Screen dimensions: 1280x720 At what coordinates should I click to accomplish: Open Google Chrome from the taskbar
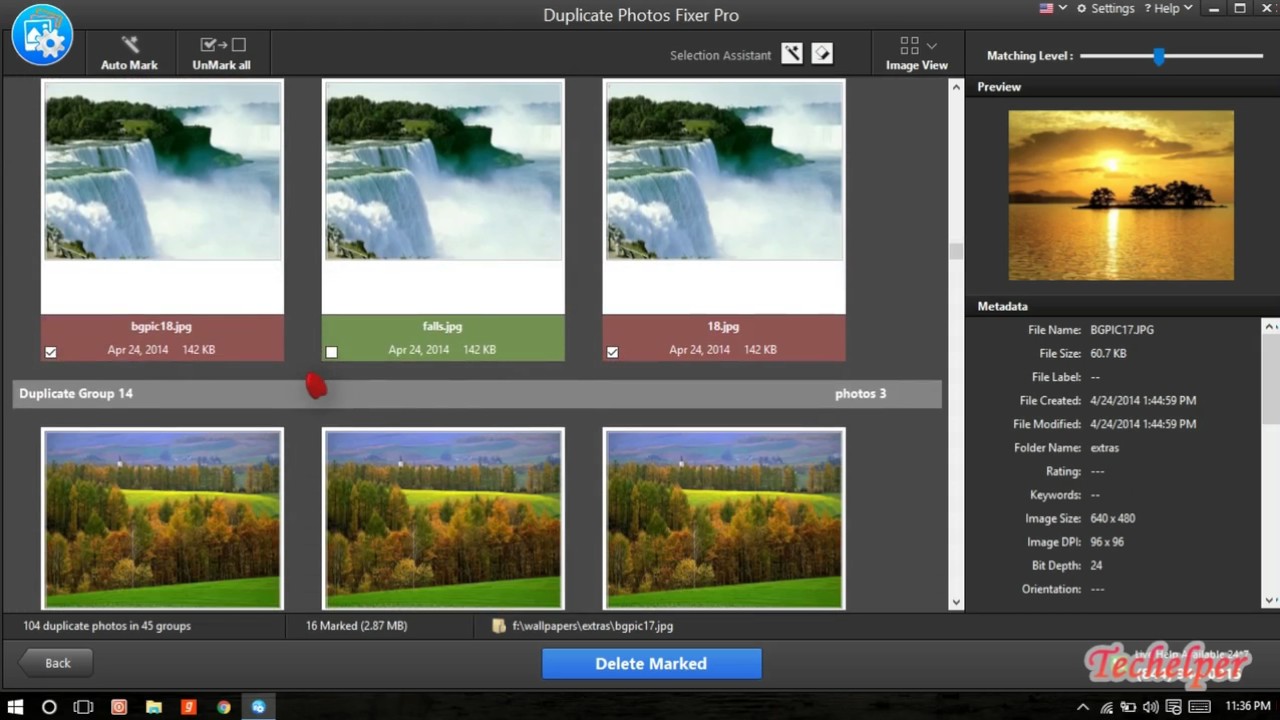[223, 707]
